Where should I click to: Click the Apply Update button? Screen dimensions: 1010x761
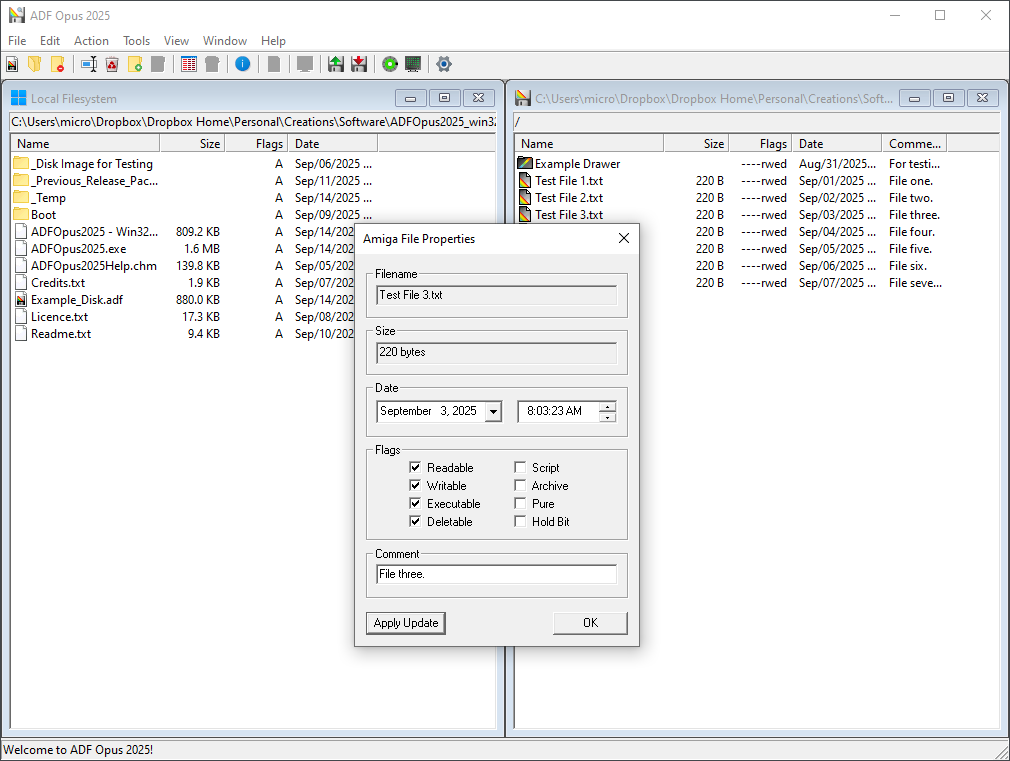(406, 623)
